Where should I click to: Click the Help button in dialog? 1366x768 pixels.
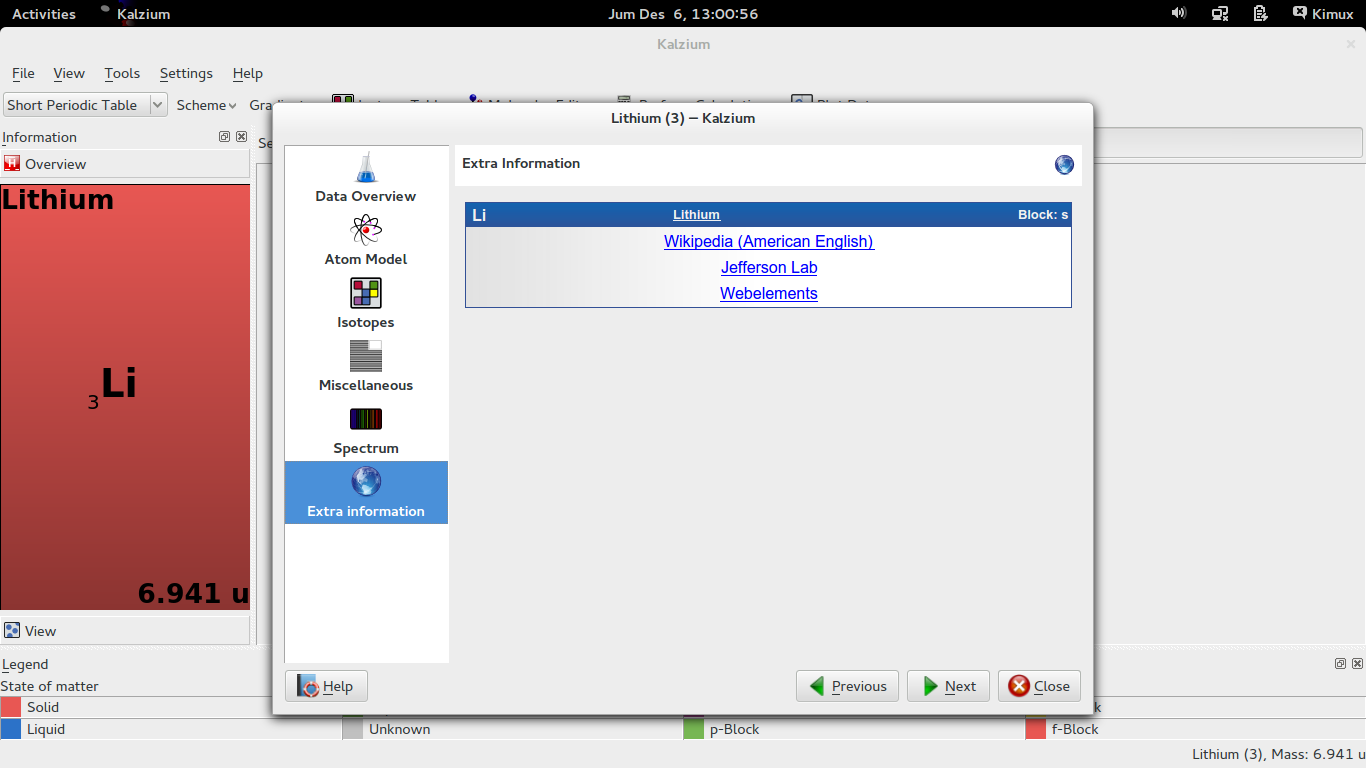(327, 686)
